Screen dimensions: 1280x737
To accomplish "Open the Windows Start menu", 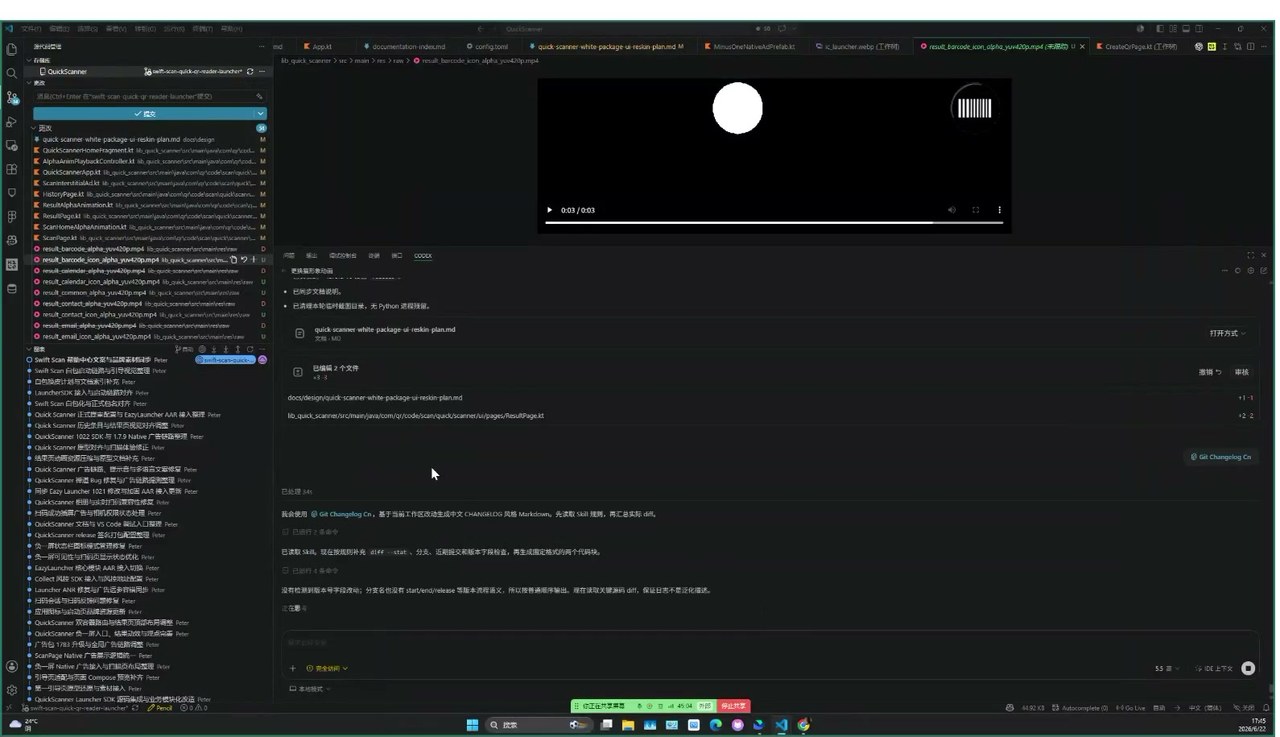I will coord(474,725).
